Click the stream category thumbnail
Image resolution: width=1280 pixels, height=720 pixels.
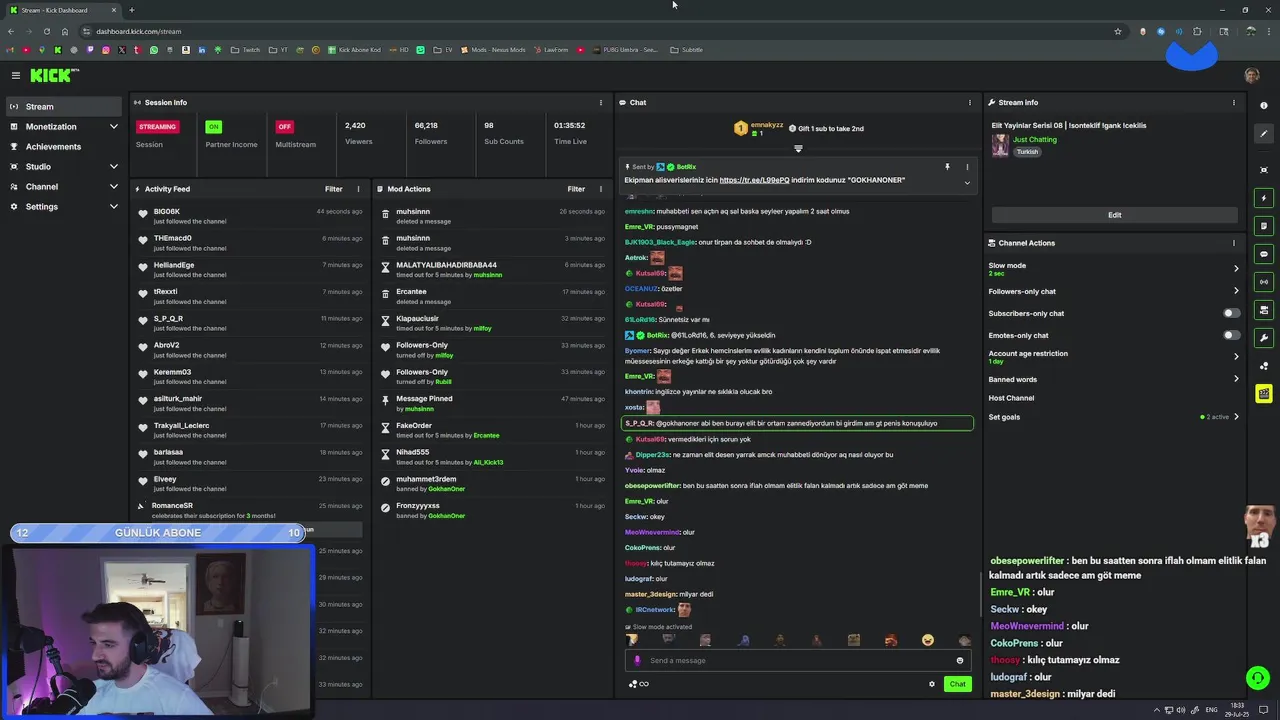[x=1000, y=146]
